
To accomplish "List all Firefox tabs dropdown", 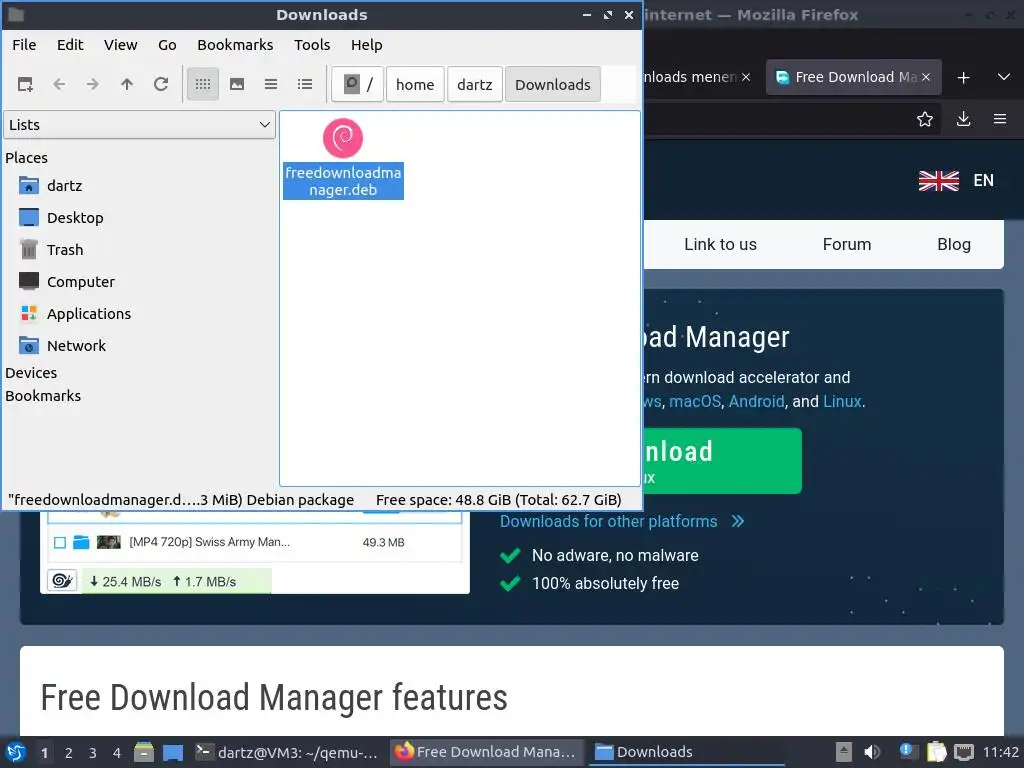I will [1004, 77].
